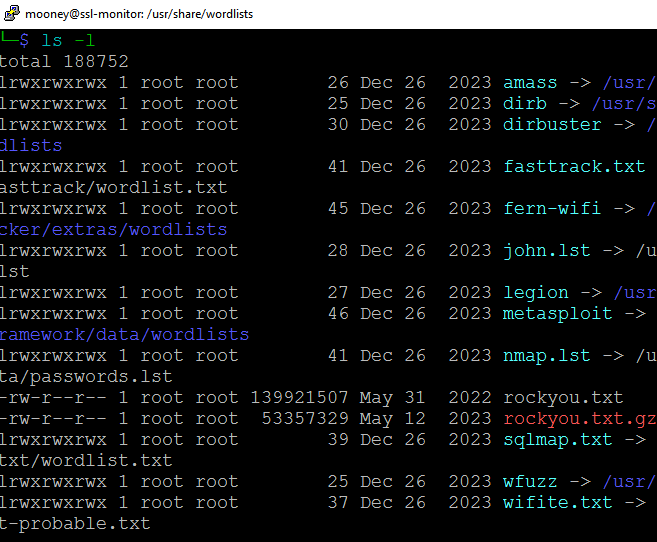
Task: Click the 'May 31' date on rockyou.txt row
Action: click(393, 397)
